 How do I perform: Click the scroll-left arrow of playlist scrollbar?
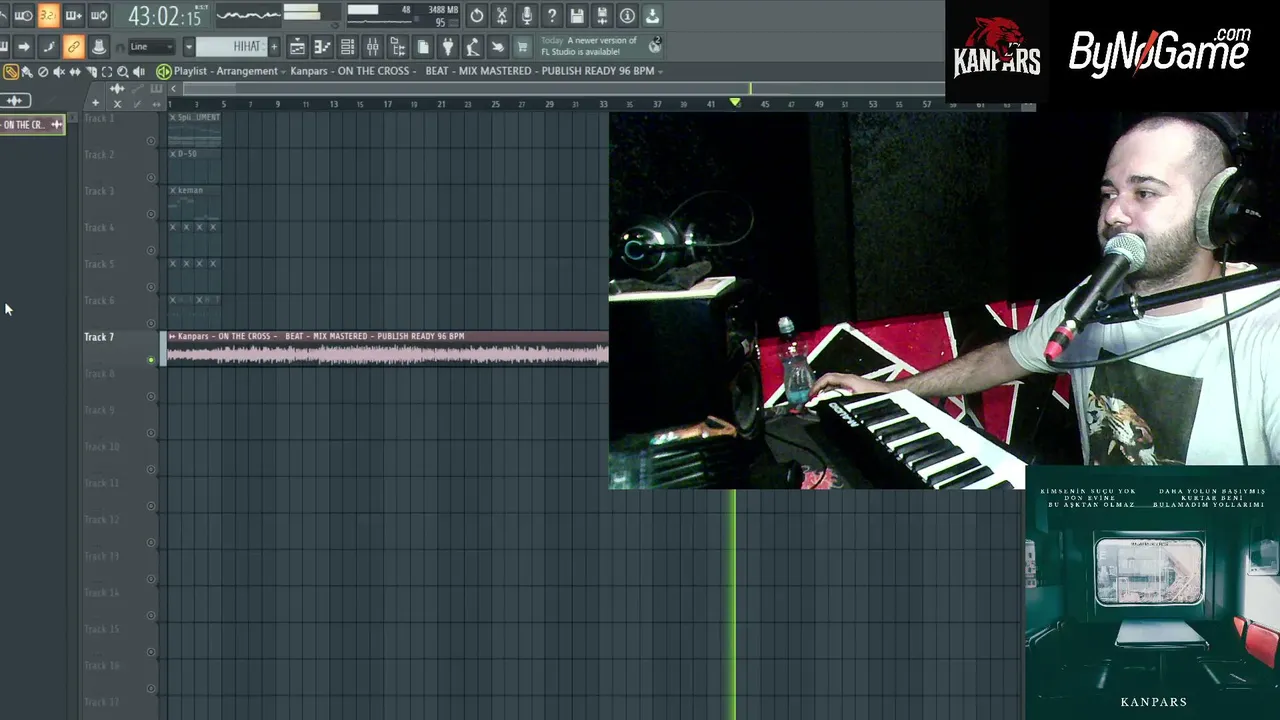(173, 88)
